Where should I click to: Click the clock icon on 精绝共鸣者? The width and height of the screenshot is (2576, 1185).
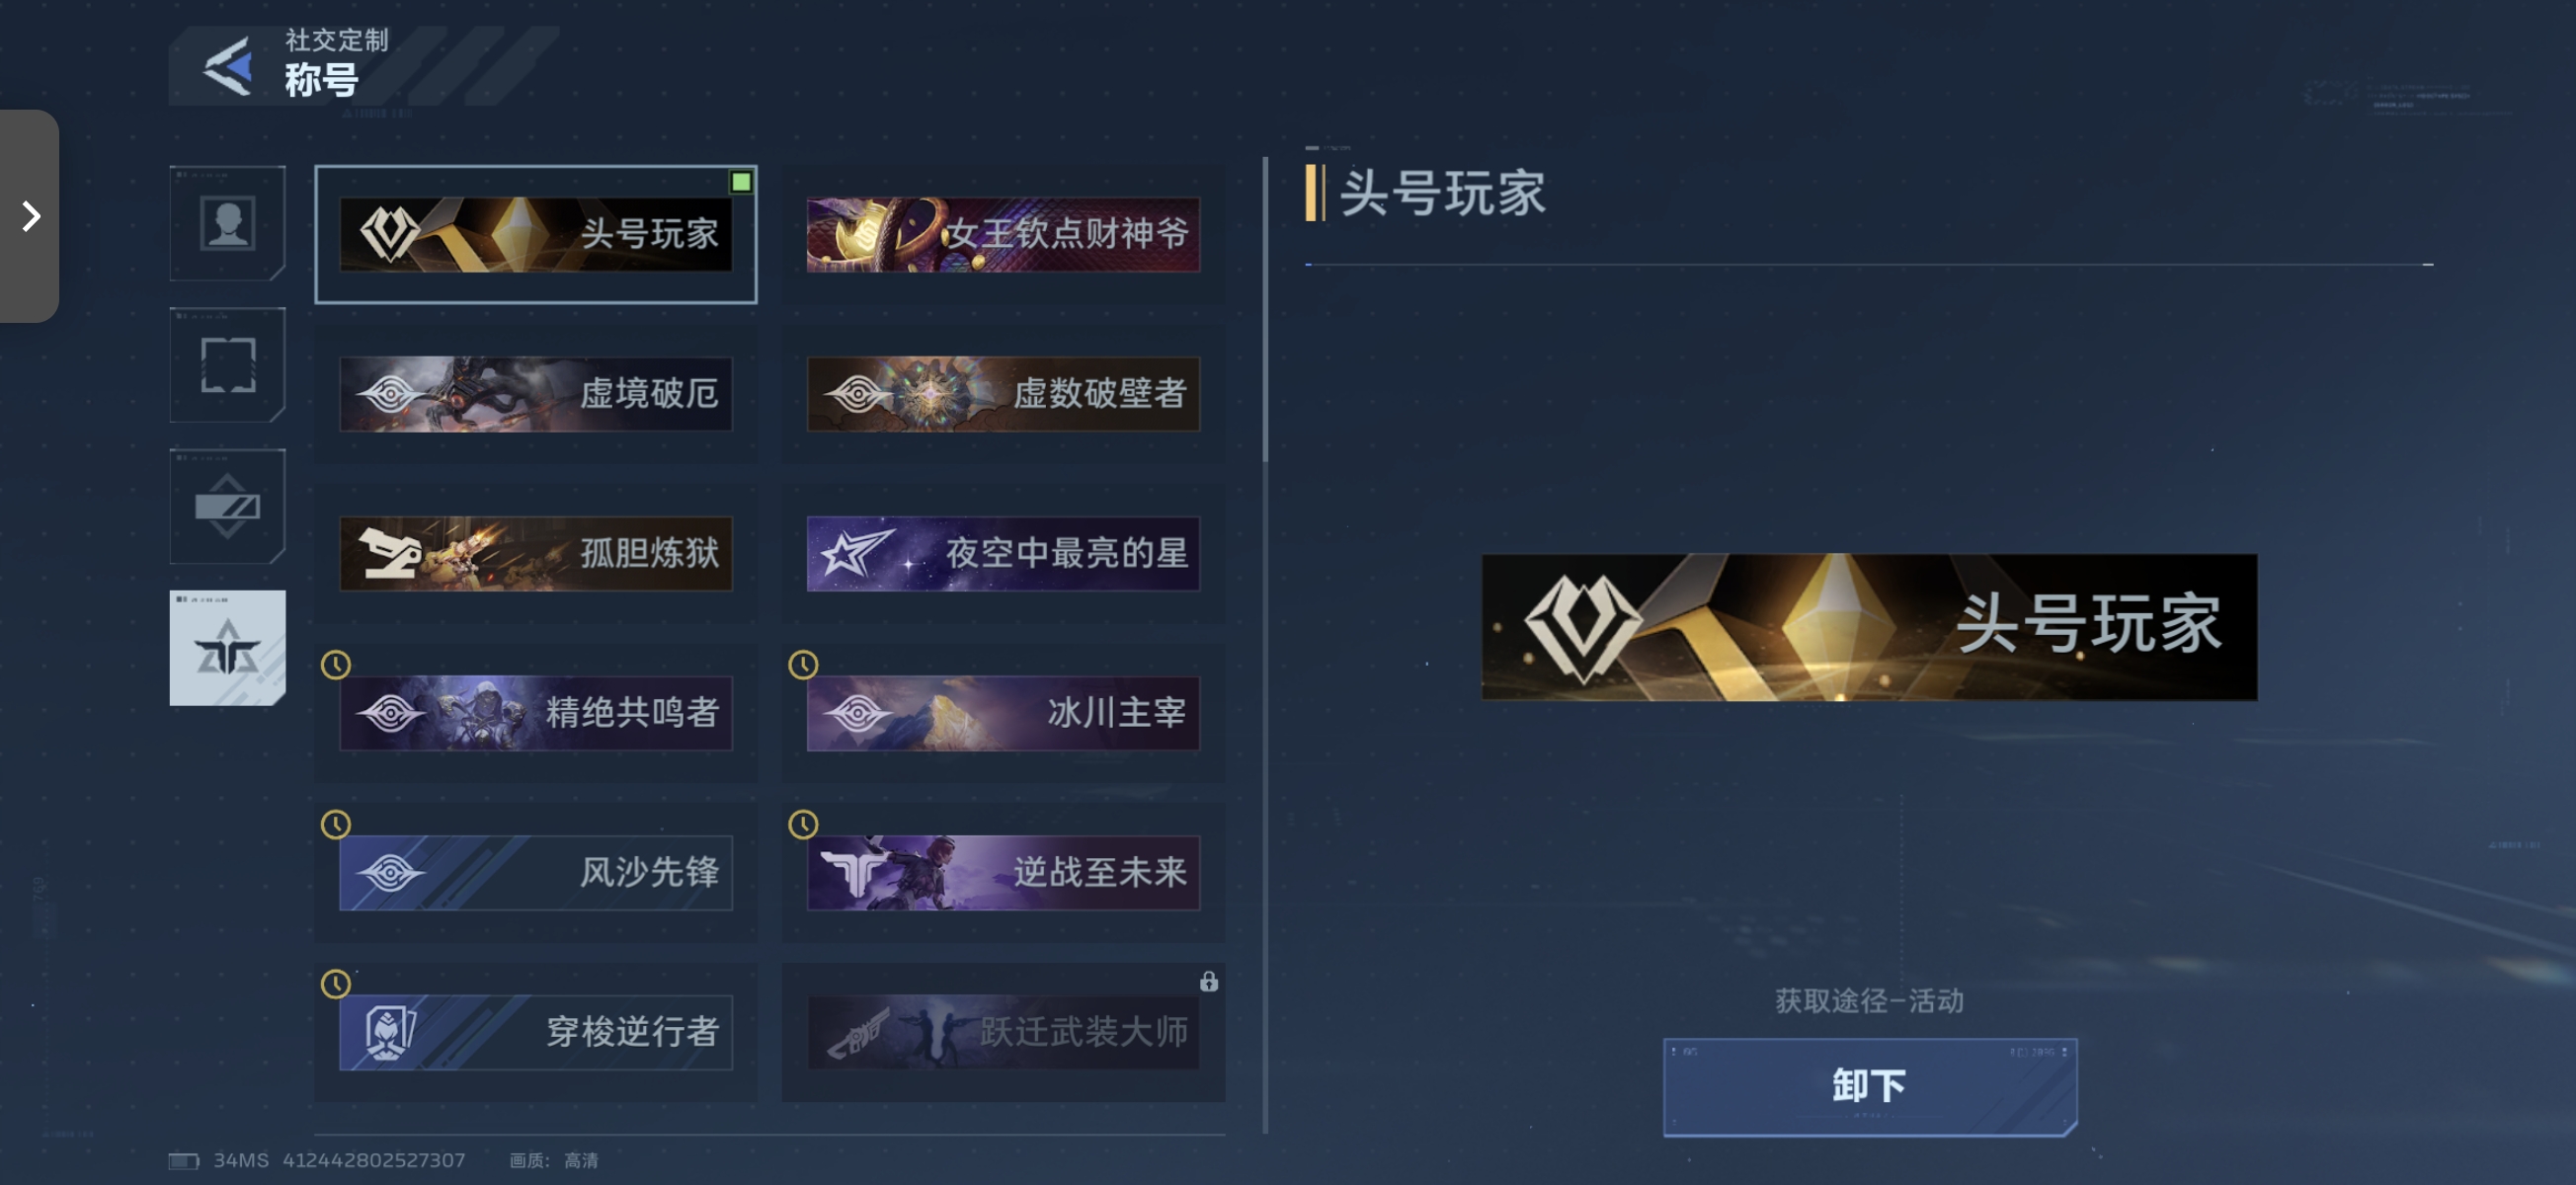[336, 665]
